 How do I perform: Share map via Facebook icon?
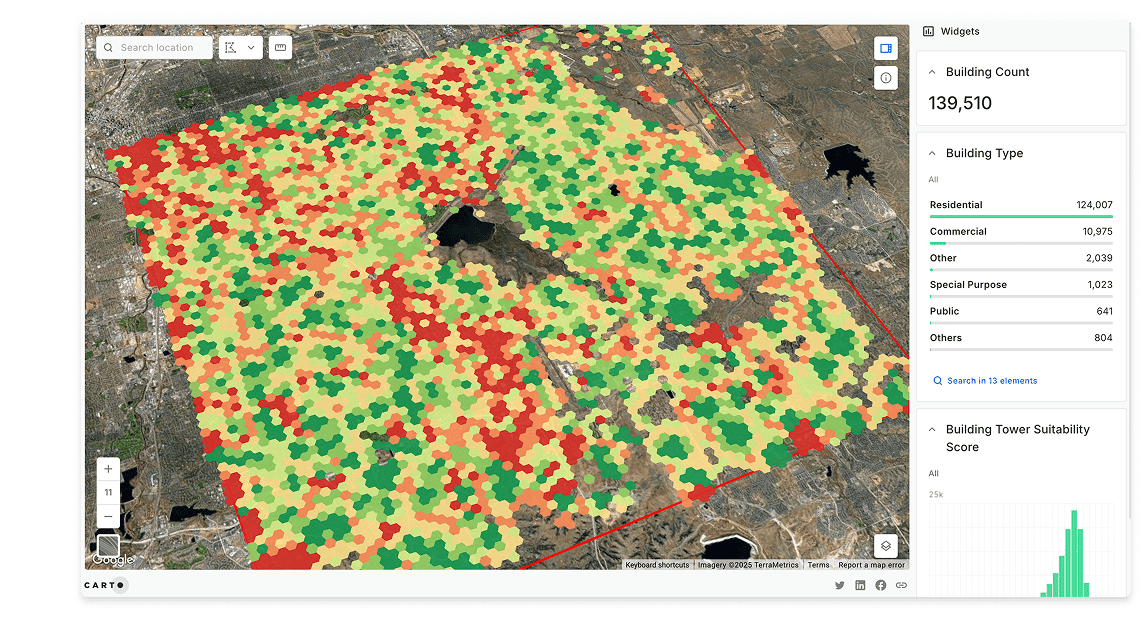pos(881,585)
